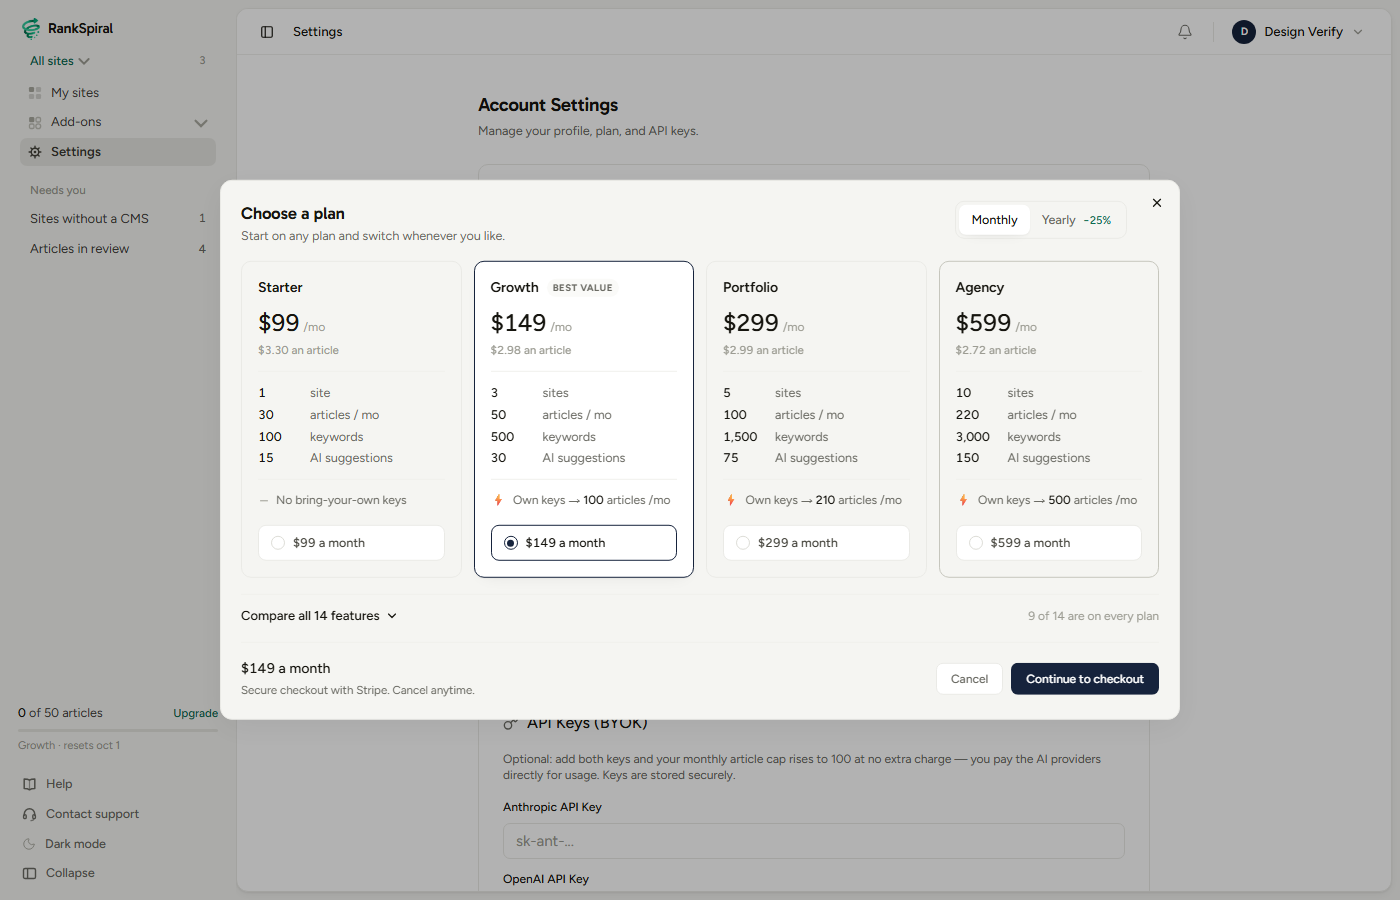Expand the Add-ons chevron
This screenshot has width=1400, height=900.
coord(201,123)
